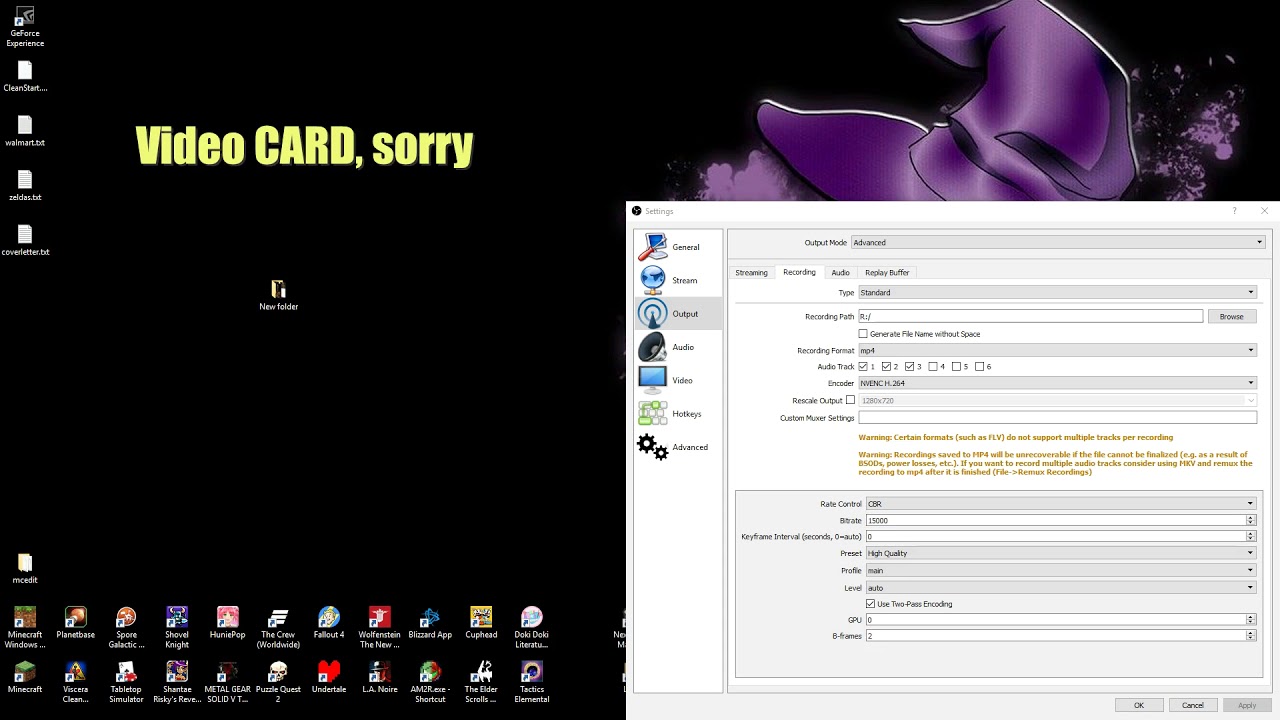Confirm settings with OK button

pyautogui.click(x=1138, y=705)
